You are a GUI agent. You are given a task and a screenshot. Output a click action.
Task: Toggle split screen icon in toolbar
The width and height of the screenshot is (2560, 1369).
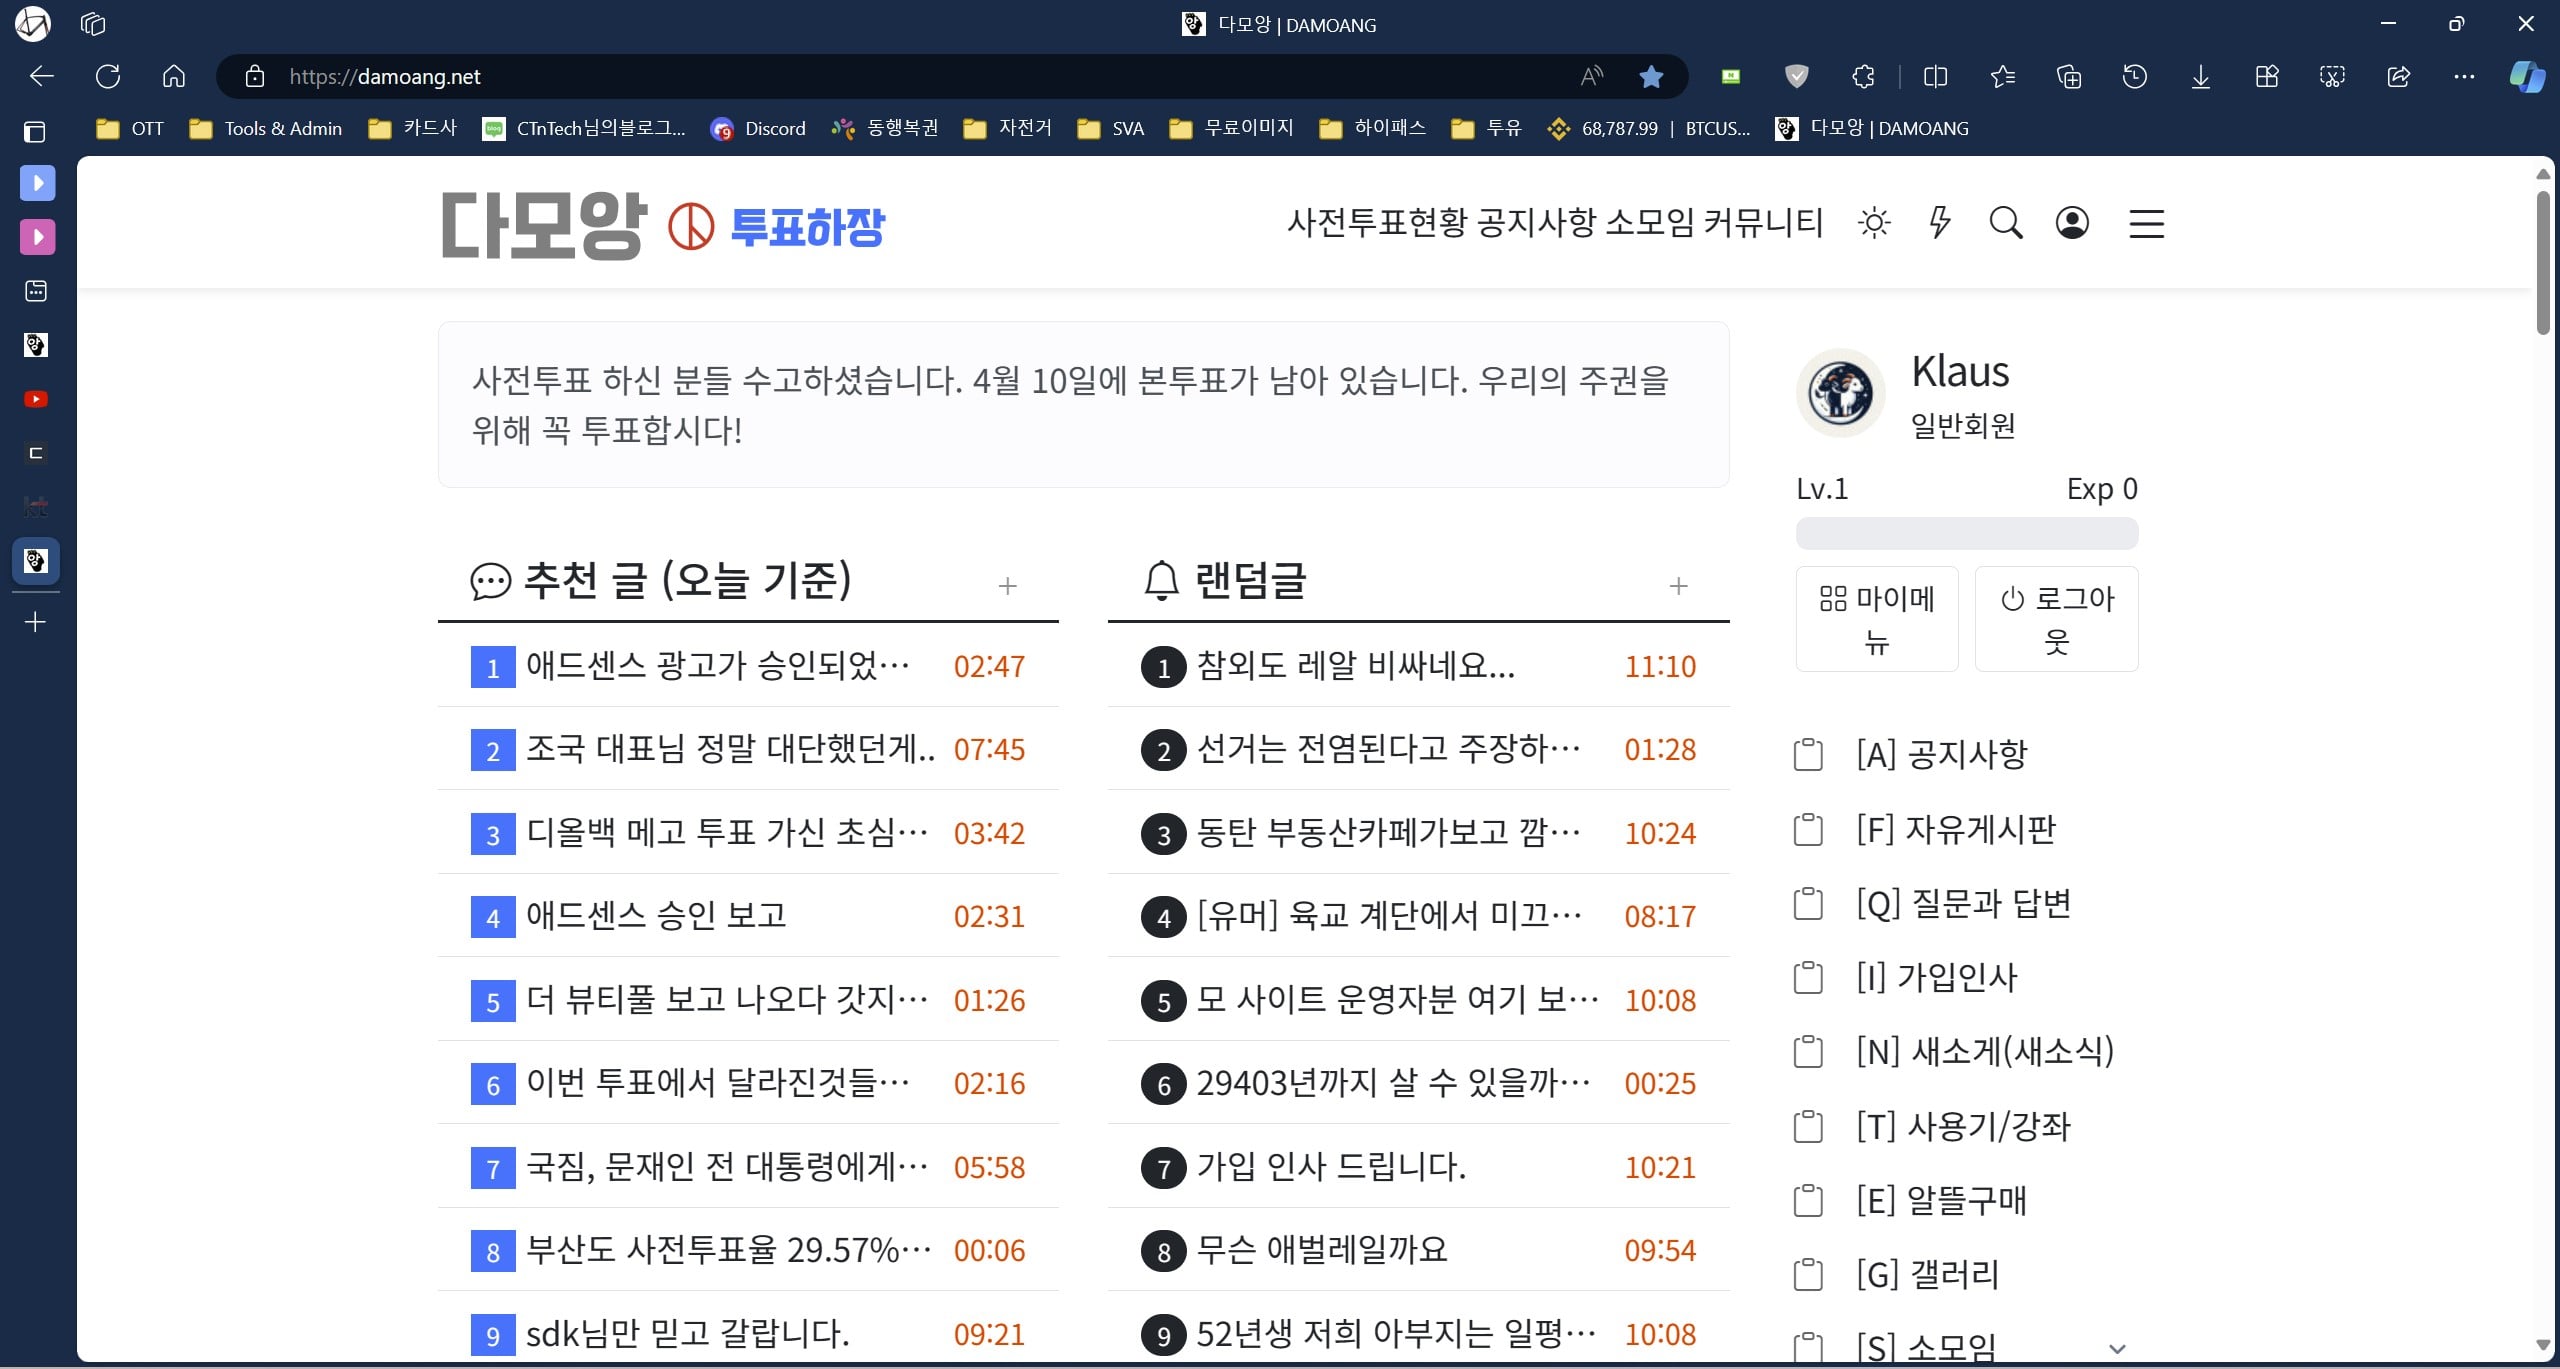1935,76
